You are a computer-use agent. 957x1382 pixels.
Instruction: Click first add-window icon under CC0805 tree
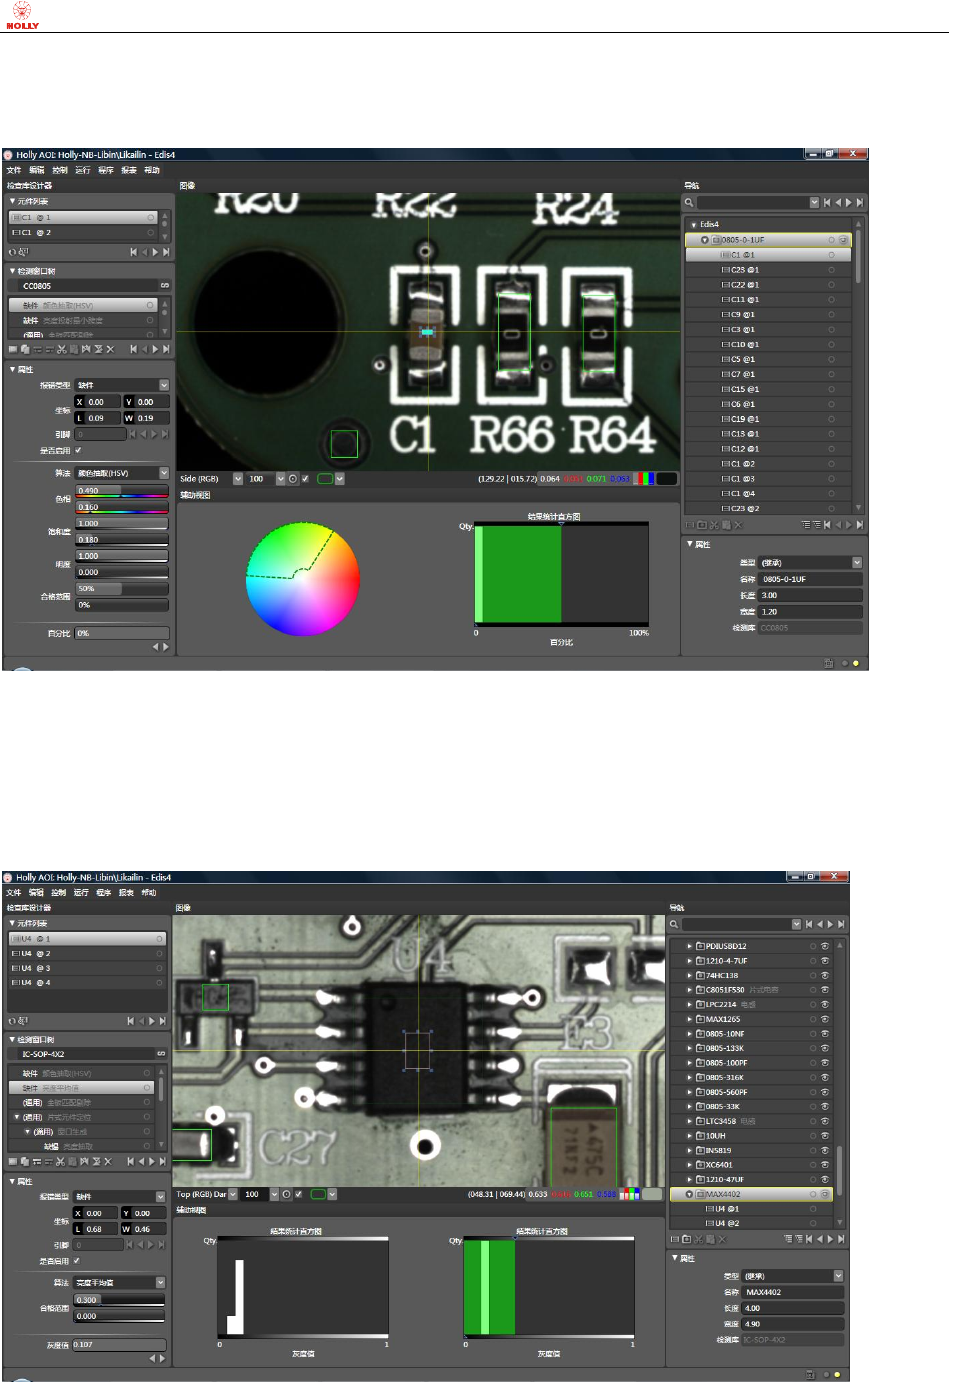pos(13,349)
